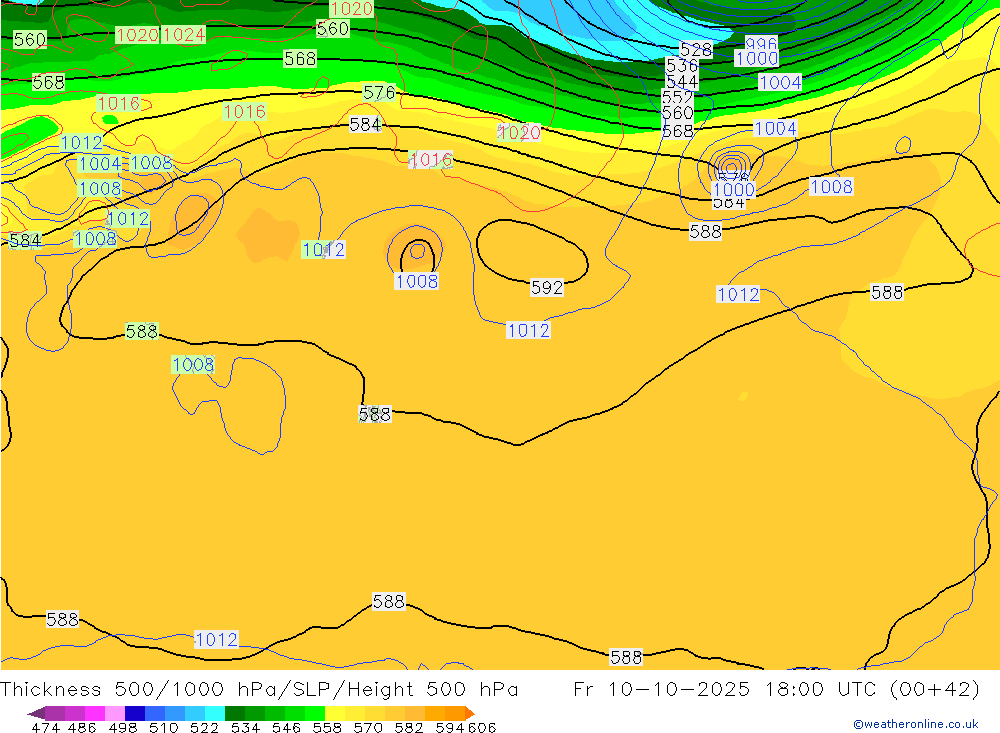The height and width of the screenshot is (733, 1000).
Task: Select the forecast date 'Fr 10-10-2025 18:00 UTC (00+42)'
Action: click(776, 690)
